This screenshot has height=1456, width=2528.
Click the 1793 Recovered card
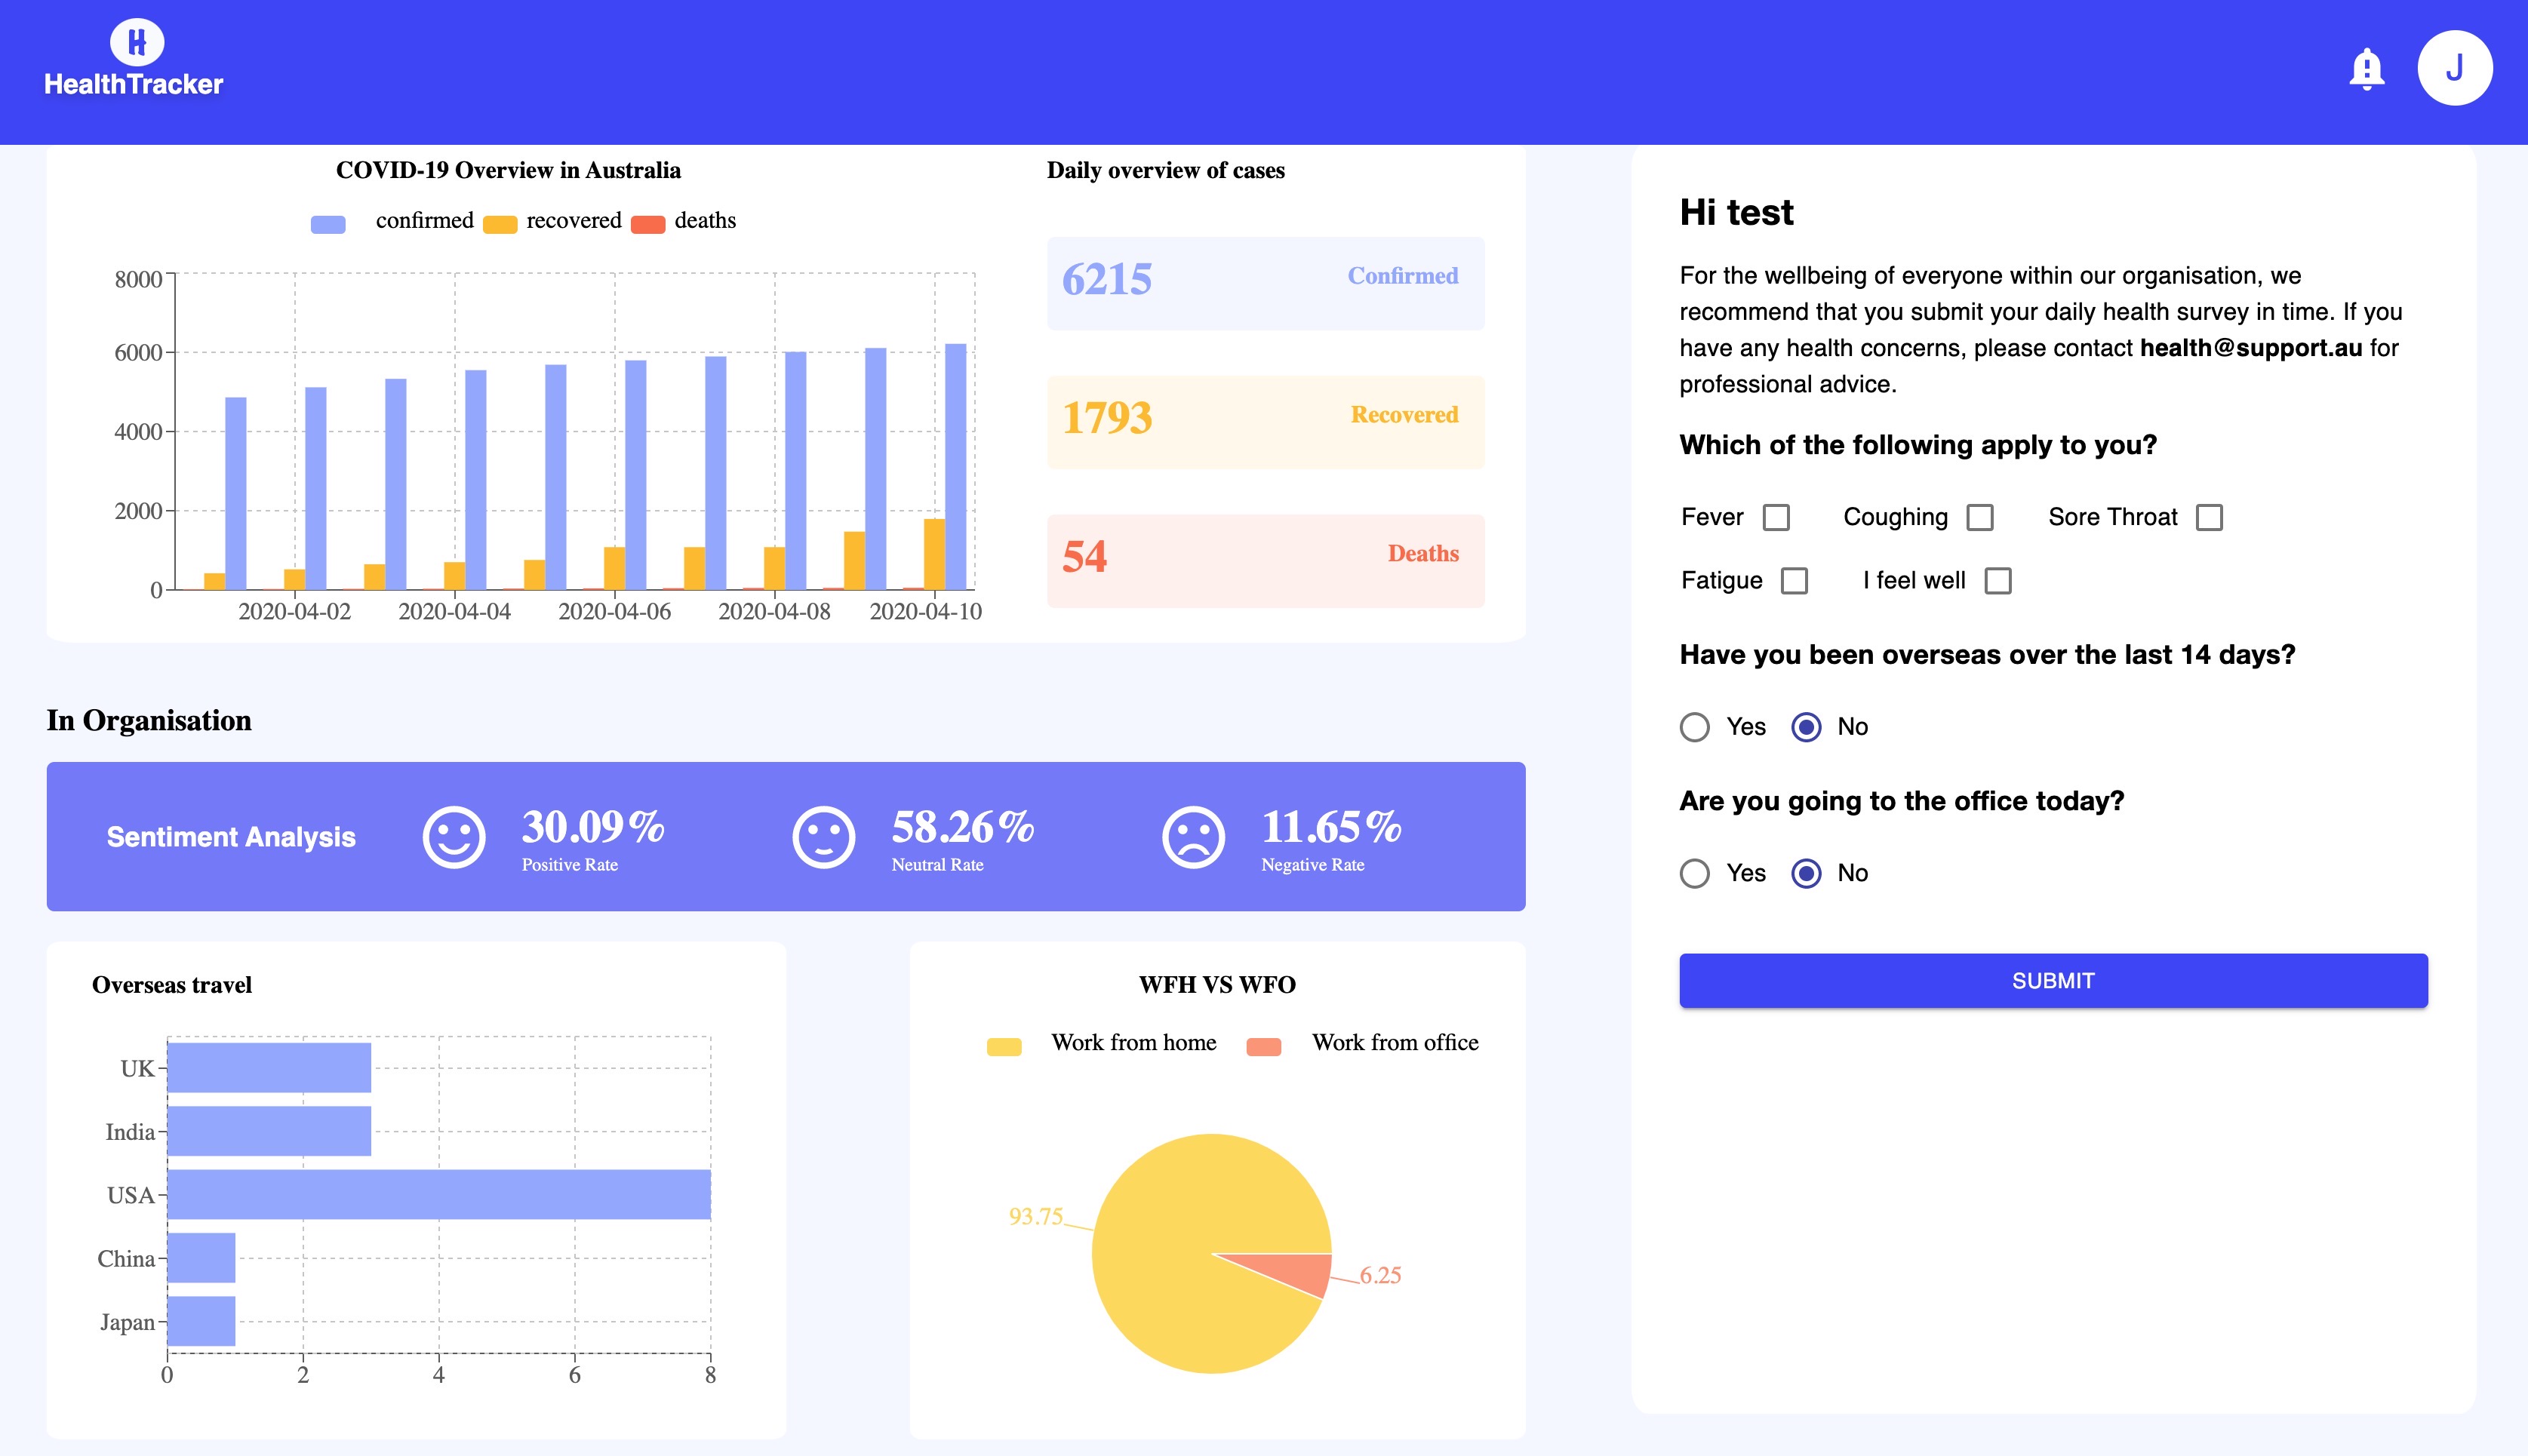coord(1265,422)
